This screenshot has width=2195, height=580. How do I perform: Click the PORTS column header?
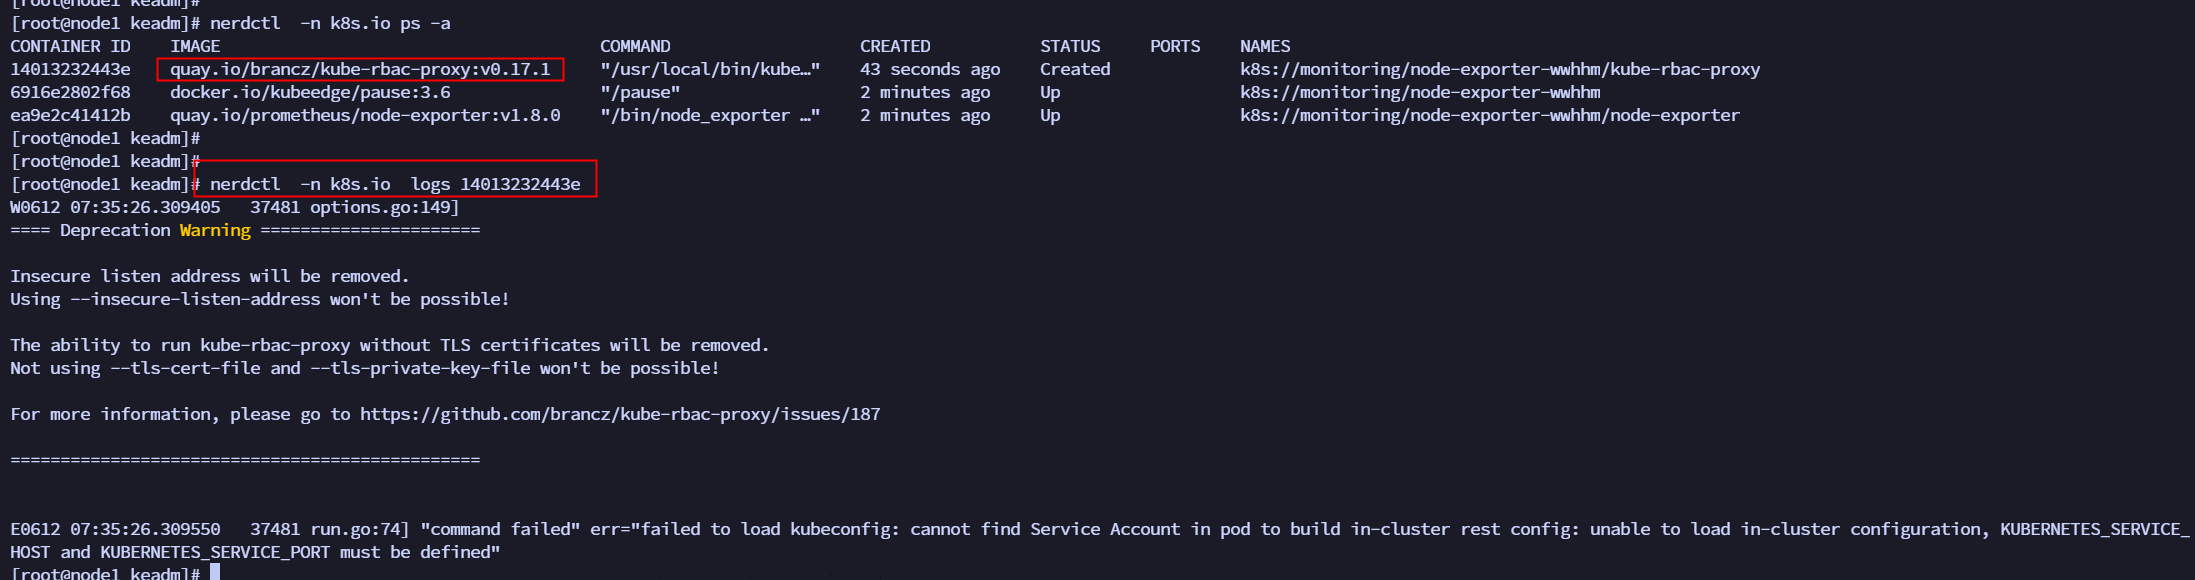click(x=1175, y=46)
